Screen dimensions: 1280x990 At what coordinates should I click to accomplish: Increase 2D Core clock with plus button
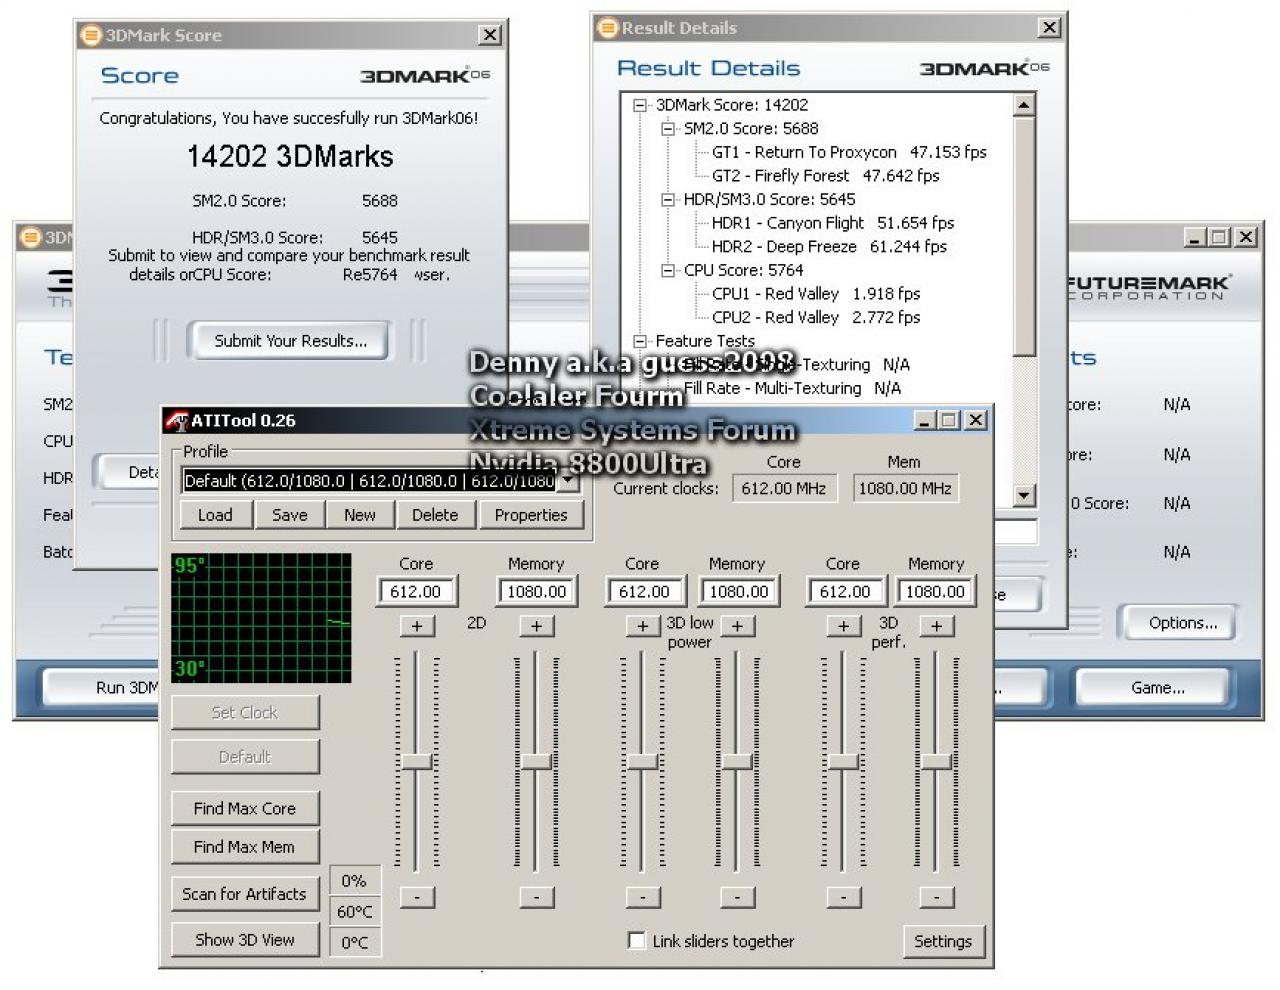(x=417, y=626)
